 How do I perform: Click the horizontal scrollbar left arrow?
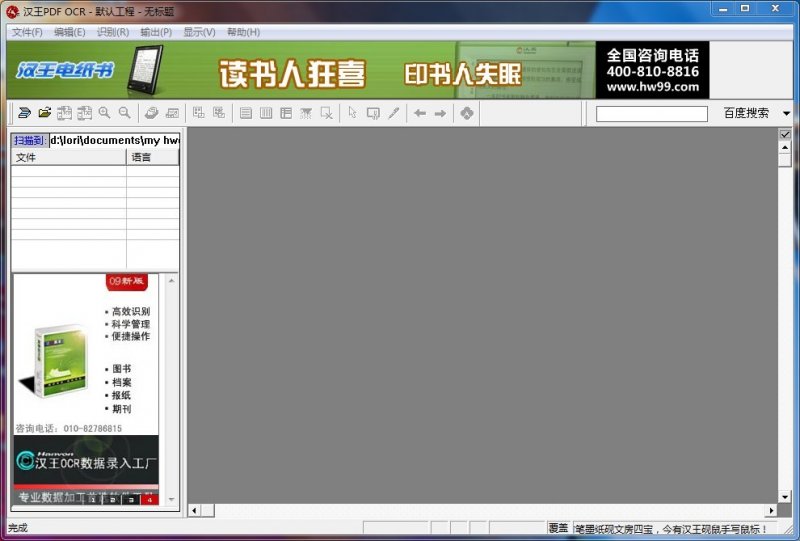pos(194,510)
